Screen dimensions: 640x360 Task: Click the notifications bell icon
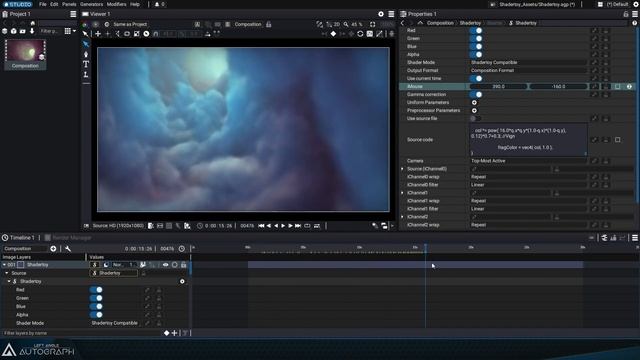pyautogui.click(x=157, y=4)
